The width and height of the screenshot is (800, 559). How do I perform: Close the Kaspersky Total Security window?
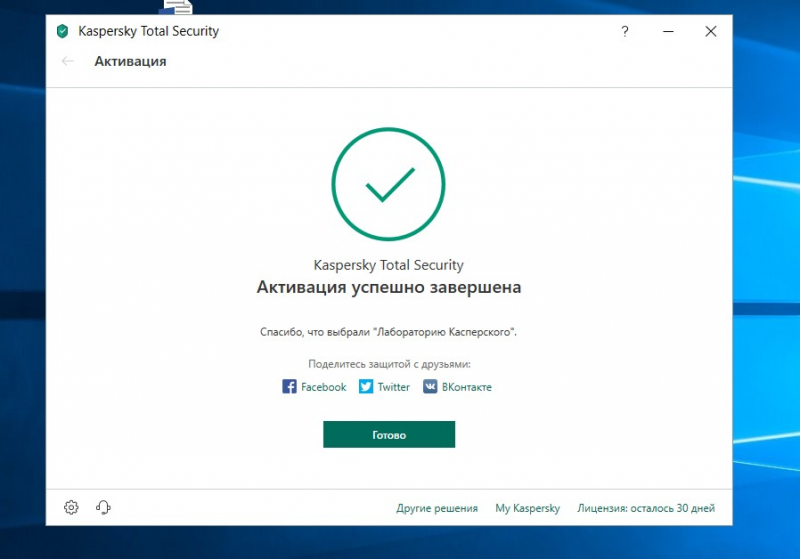coord(711,32)
